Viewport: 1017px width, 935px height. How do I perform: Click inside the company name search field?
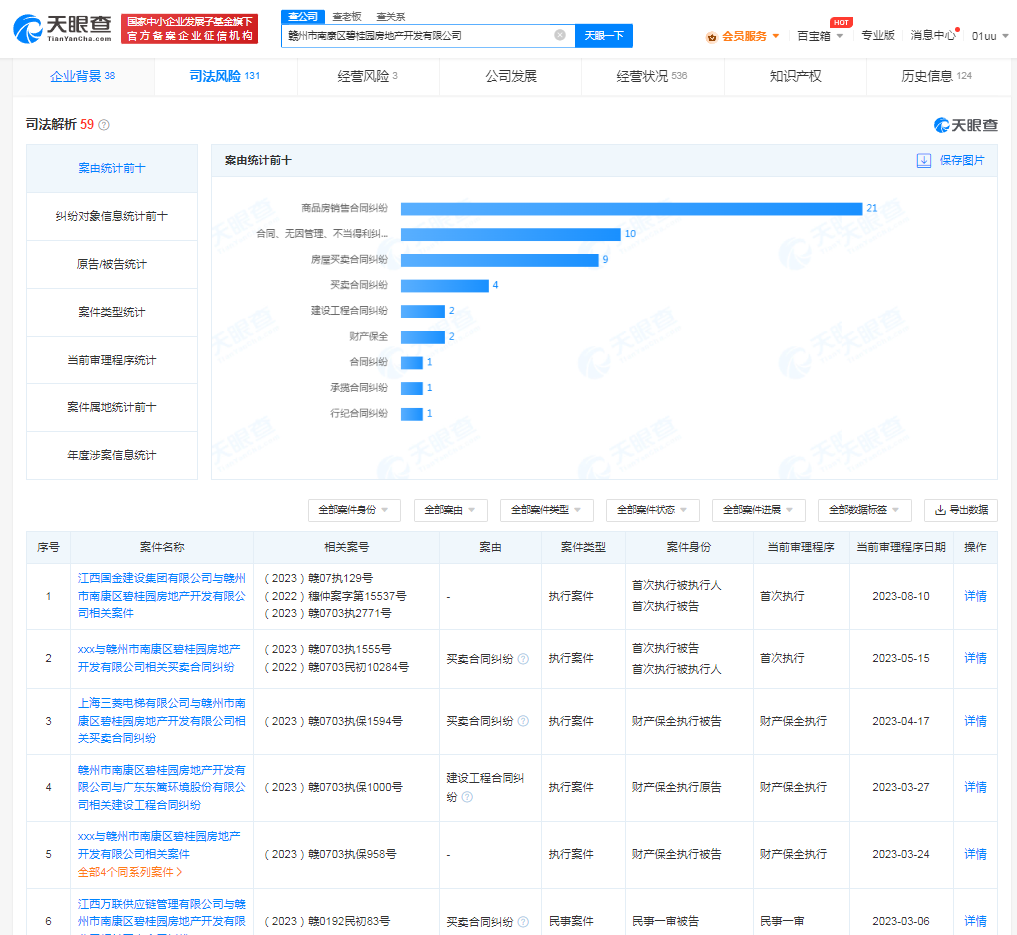click(400, 35)
